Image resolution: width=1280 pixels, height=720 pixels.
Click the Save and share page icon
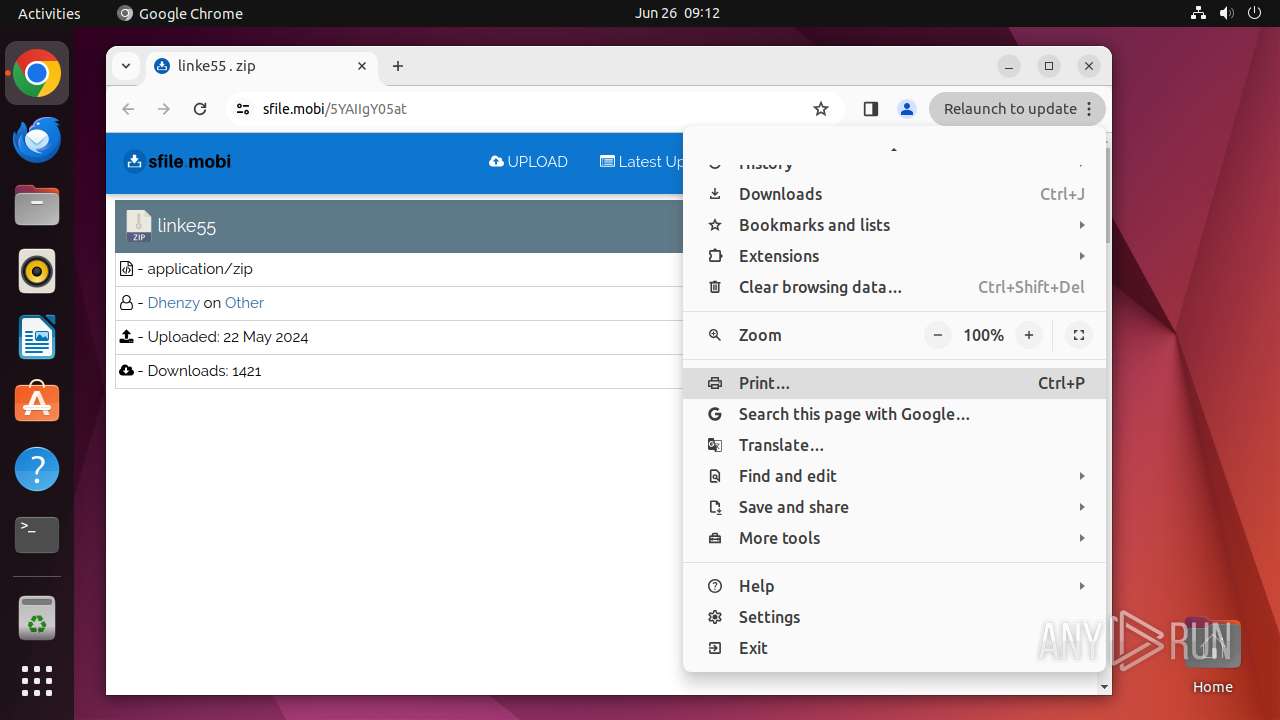tap(715, 507)
